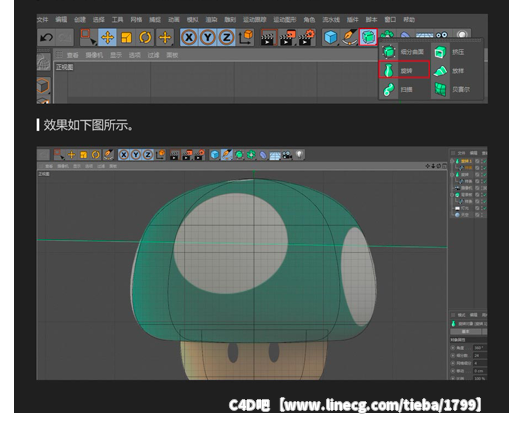The image size is (515, 424).
Task: Render the active view in top toolbar
Action: click(x=268, y=37)
